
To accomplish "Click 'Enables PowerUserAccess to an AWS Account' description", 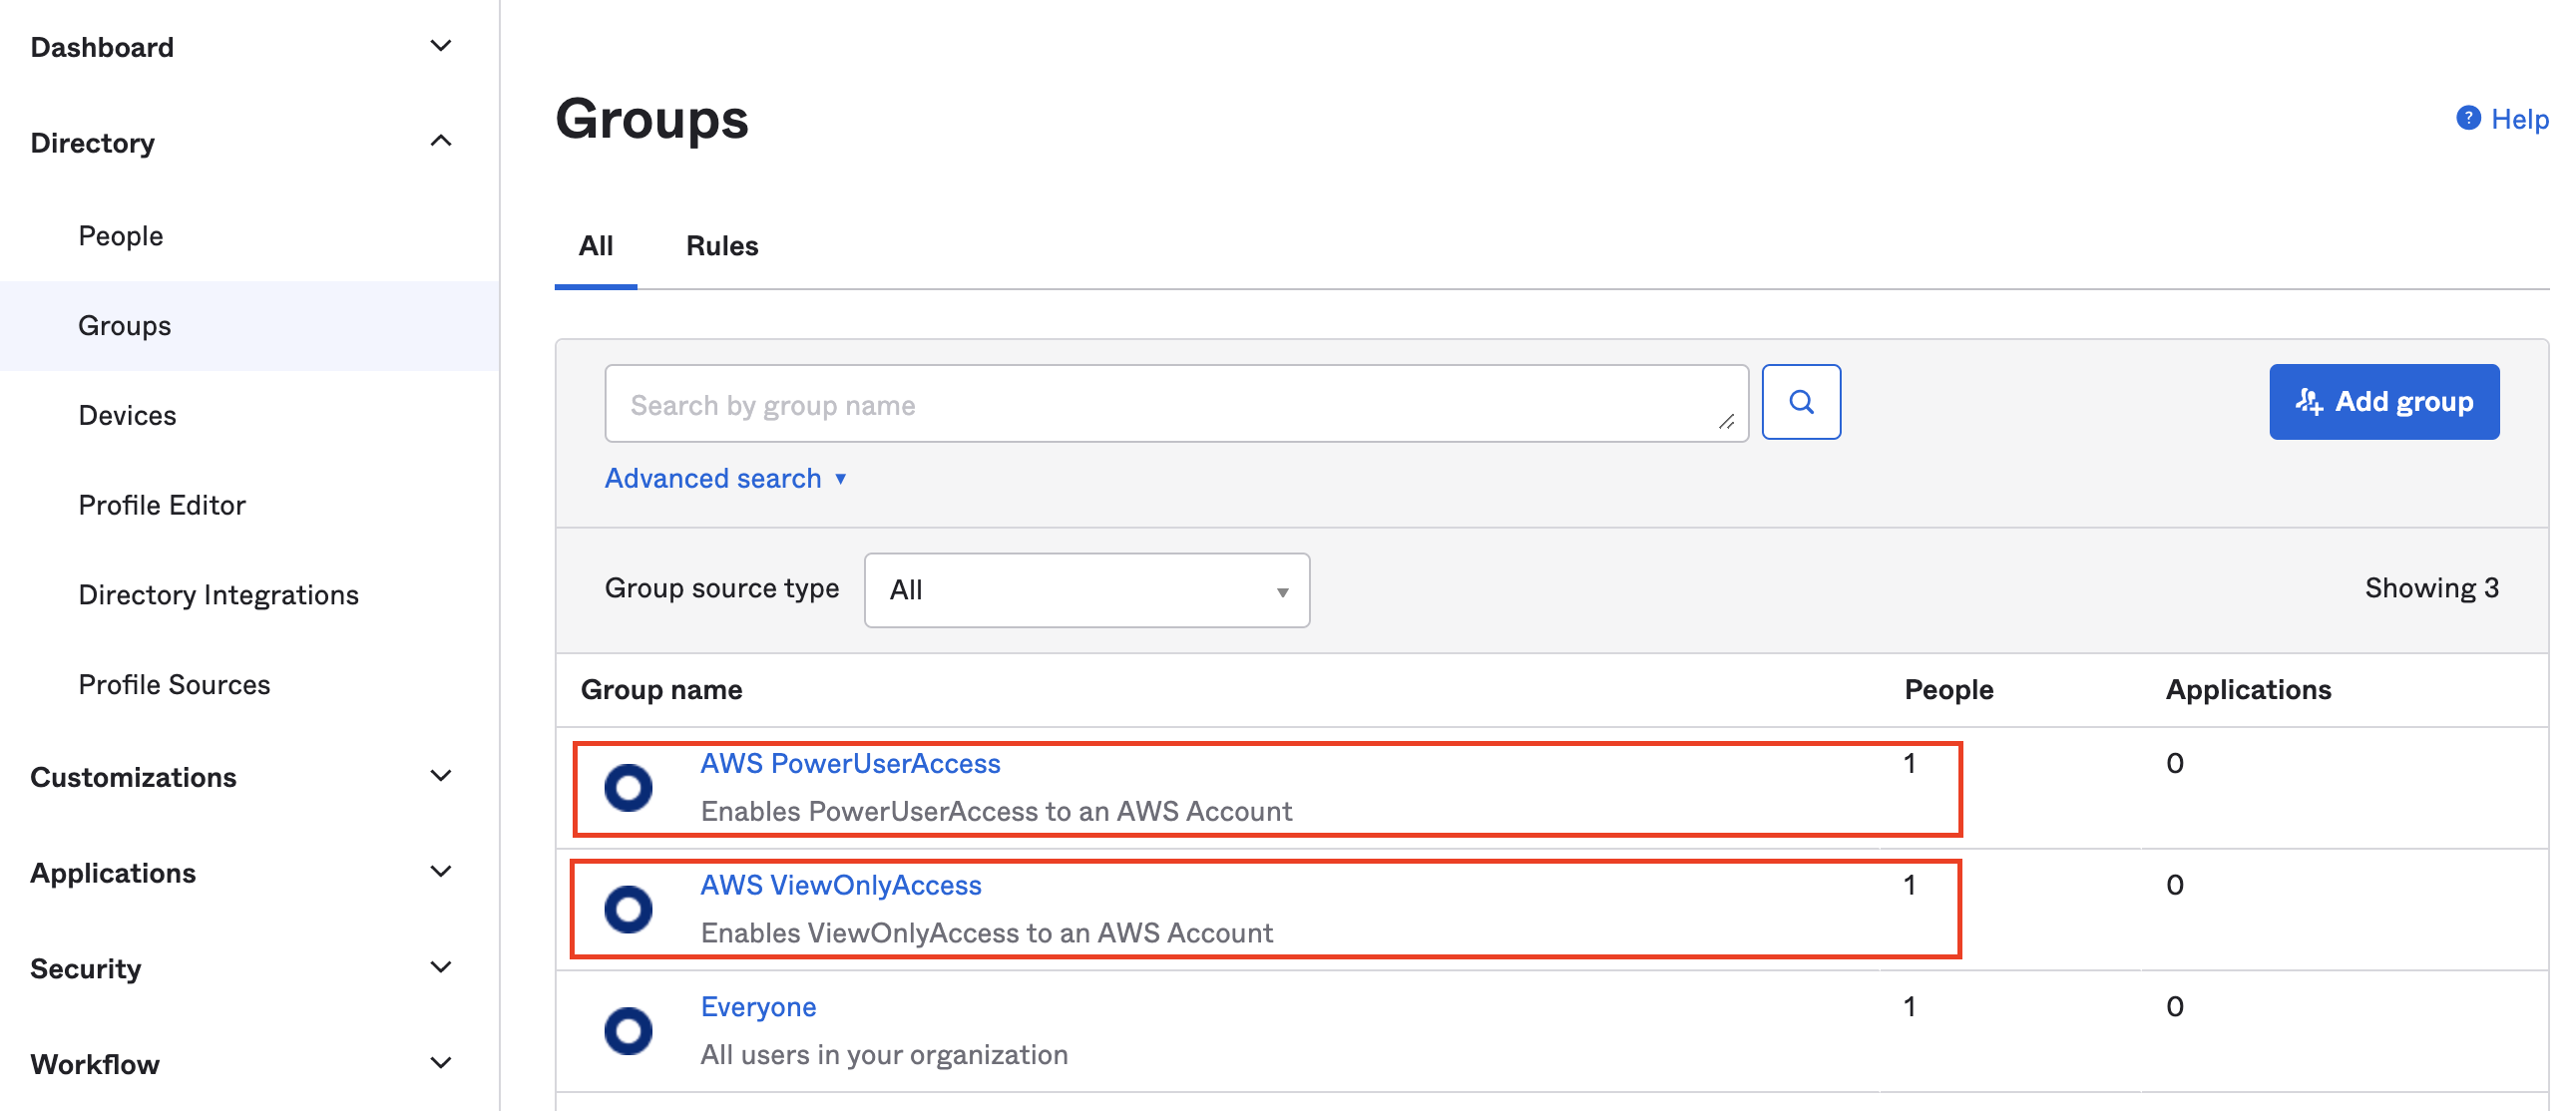I will tap(996, 812).
